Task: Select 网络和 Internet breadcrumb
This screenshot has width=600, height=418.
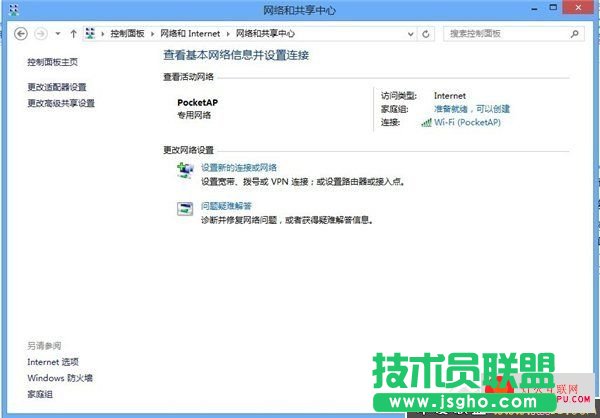Action: [190, 34]
